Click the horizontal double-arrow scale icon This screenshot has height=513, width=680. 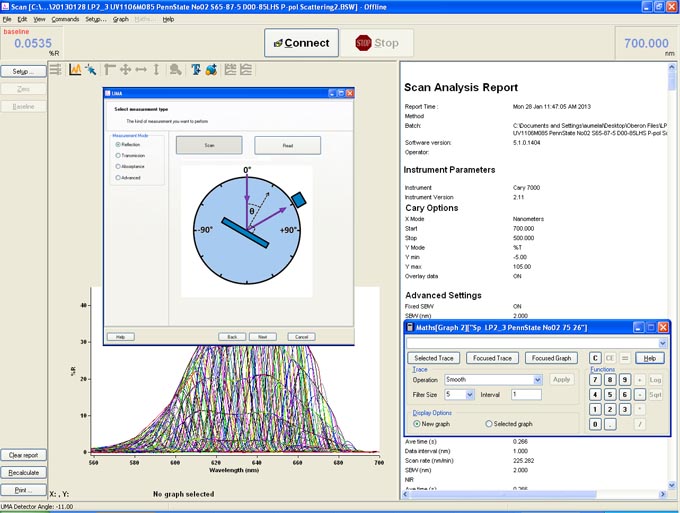pos(140,69)
